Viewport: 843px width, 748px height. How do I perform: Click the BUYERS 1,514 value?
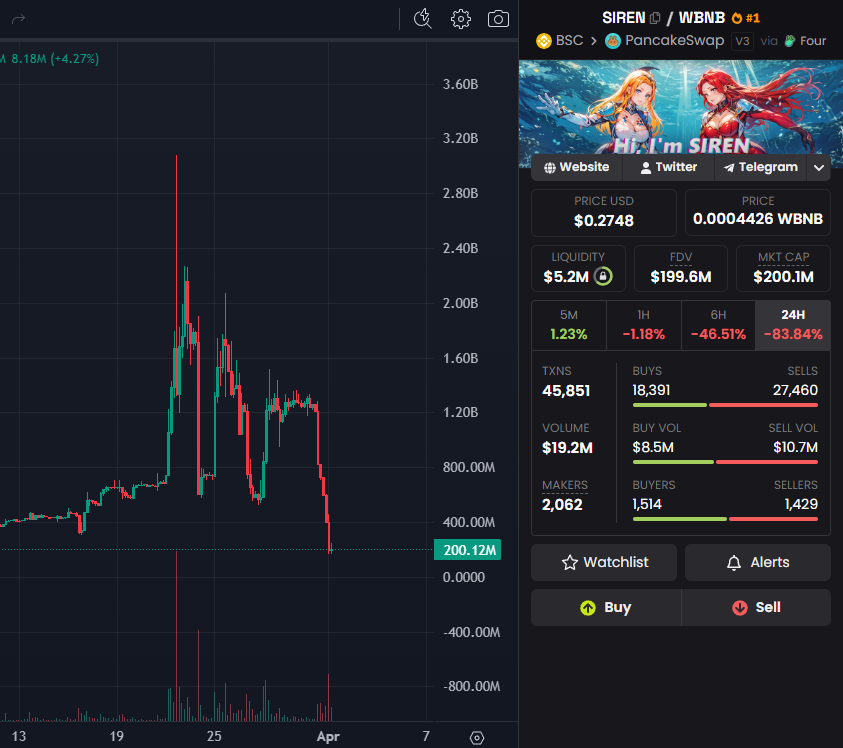point(647,504)
